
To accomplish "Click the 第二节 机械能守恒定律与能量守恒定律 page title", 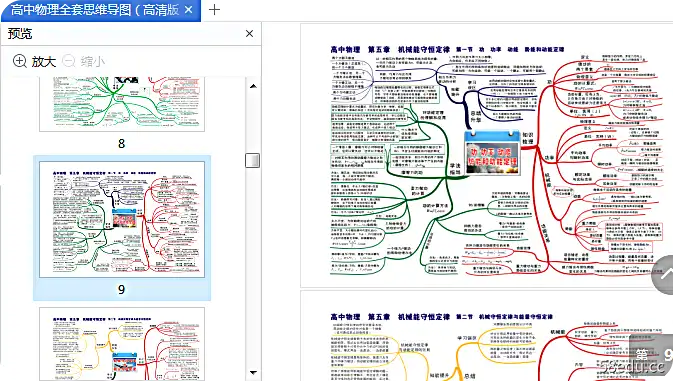I will [442, 317].
